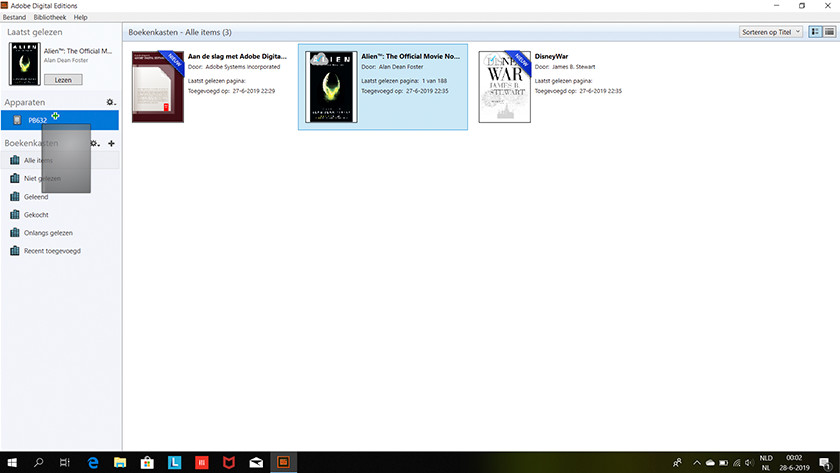840x473 pixels.
Task: Open the Bibliotheek menu
Action: click(x=50, y=17)
